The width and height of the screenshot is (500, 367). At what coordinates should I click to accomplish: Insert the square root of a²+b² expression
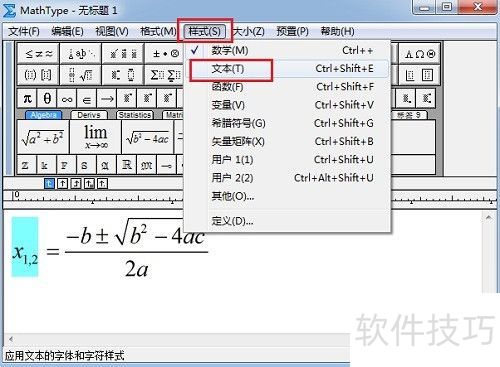click(43, 137)
